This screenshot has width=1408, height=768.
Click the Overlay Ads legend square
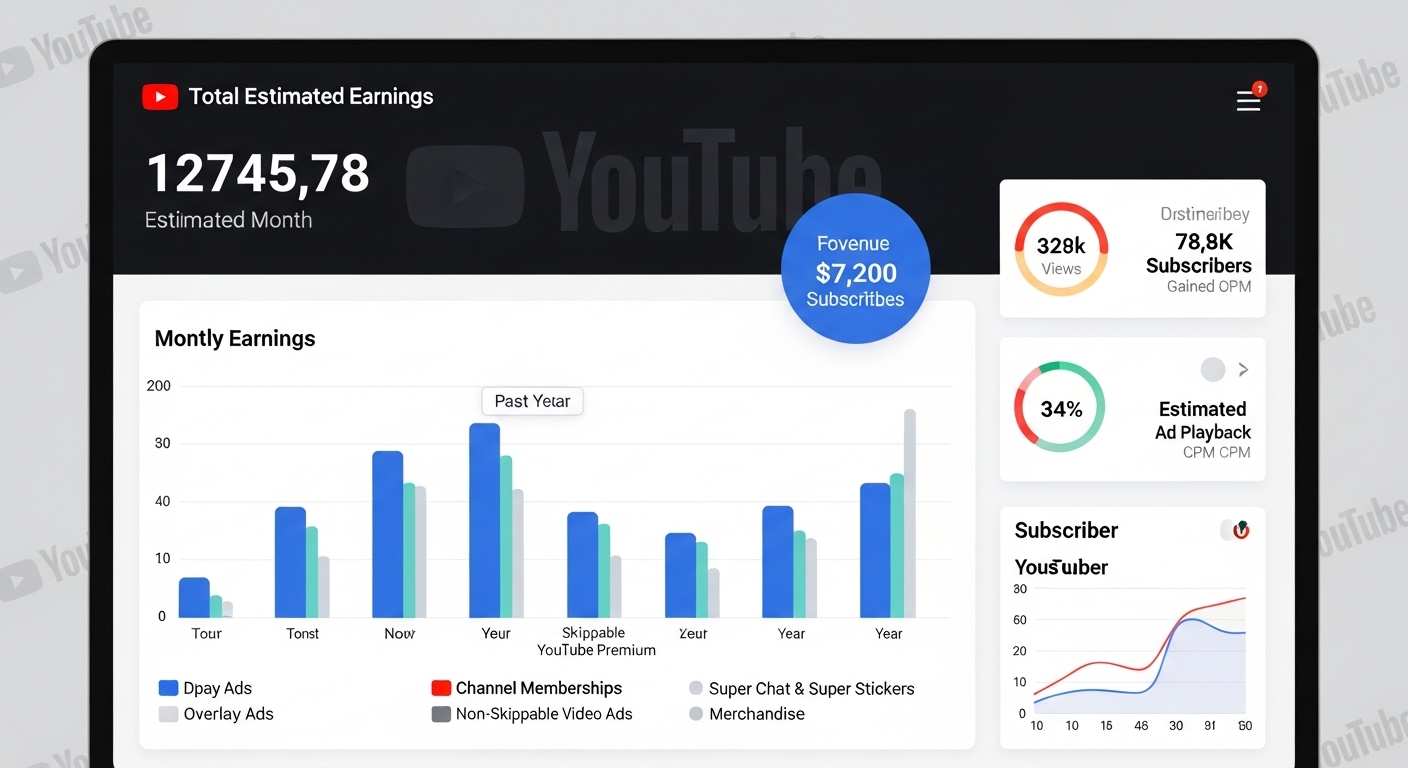pyautogui.click(x=169, y=714)
